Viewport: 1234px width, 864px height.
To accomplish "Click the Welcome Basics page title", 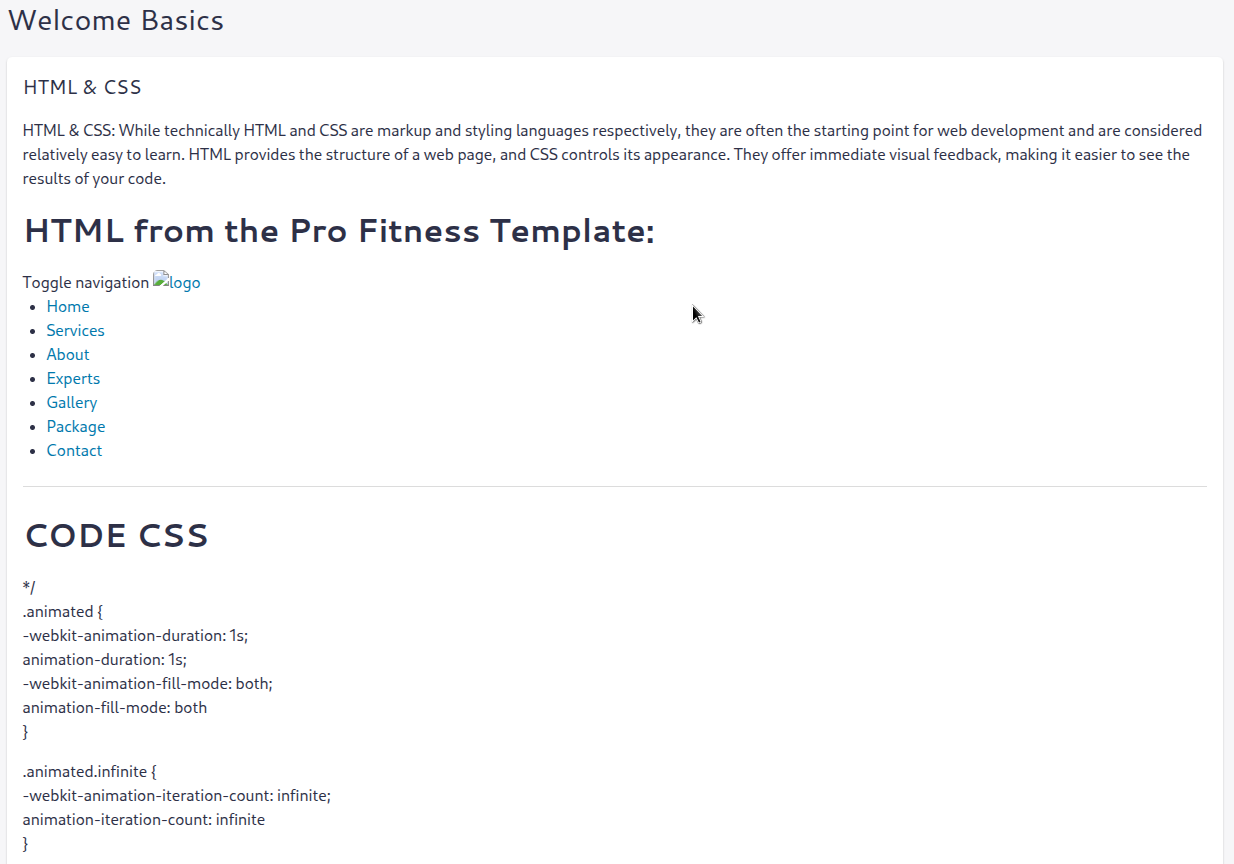I will point(116,20).
